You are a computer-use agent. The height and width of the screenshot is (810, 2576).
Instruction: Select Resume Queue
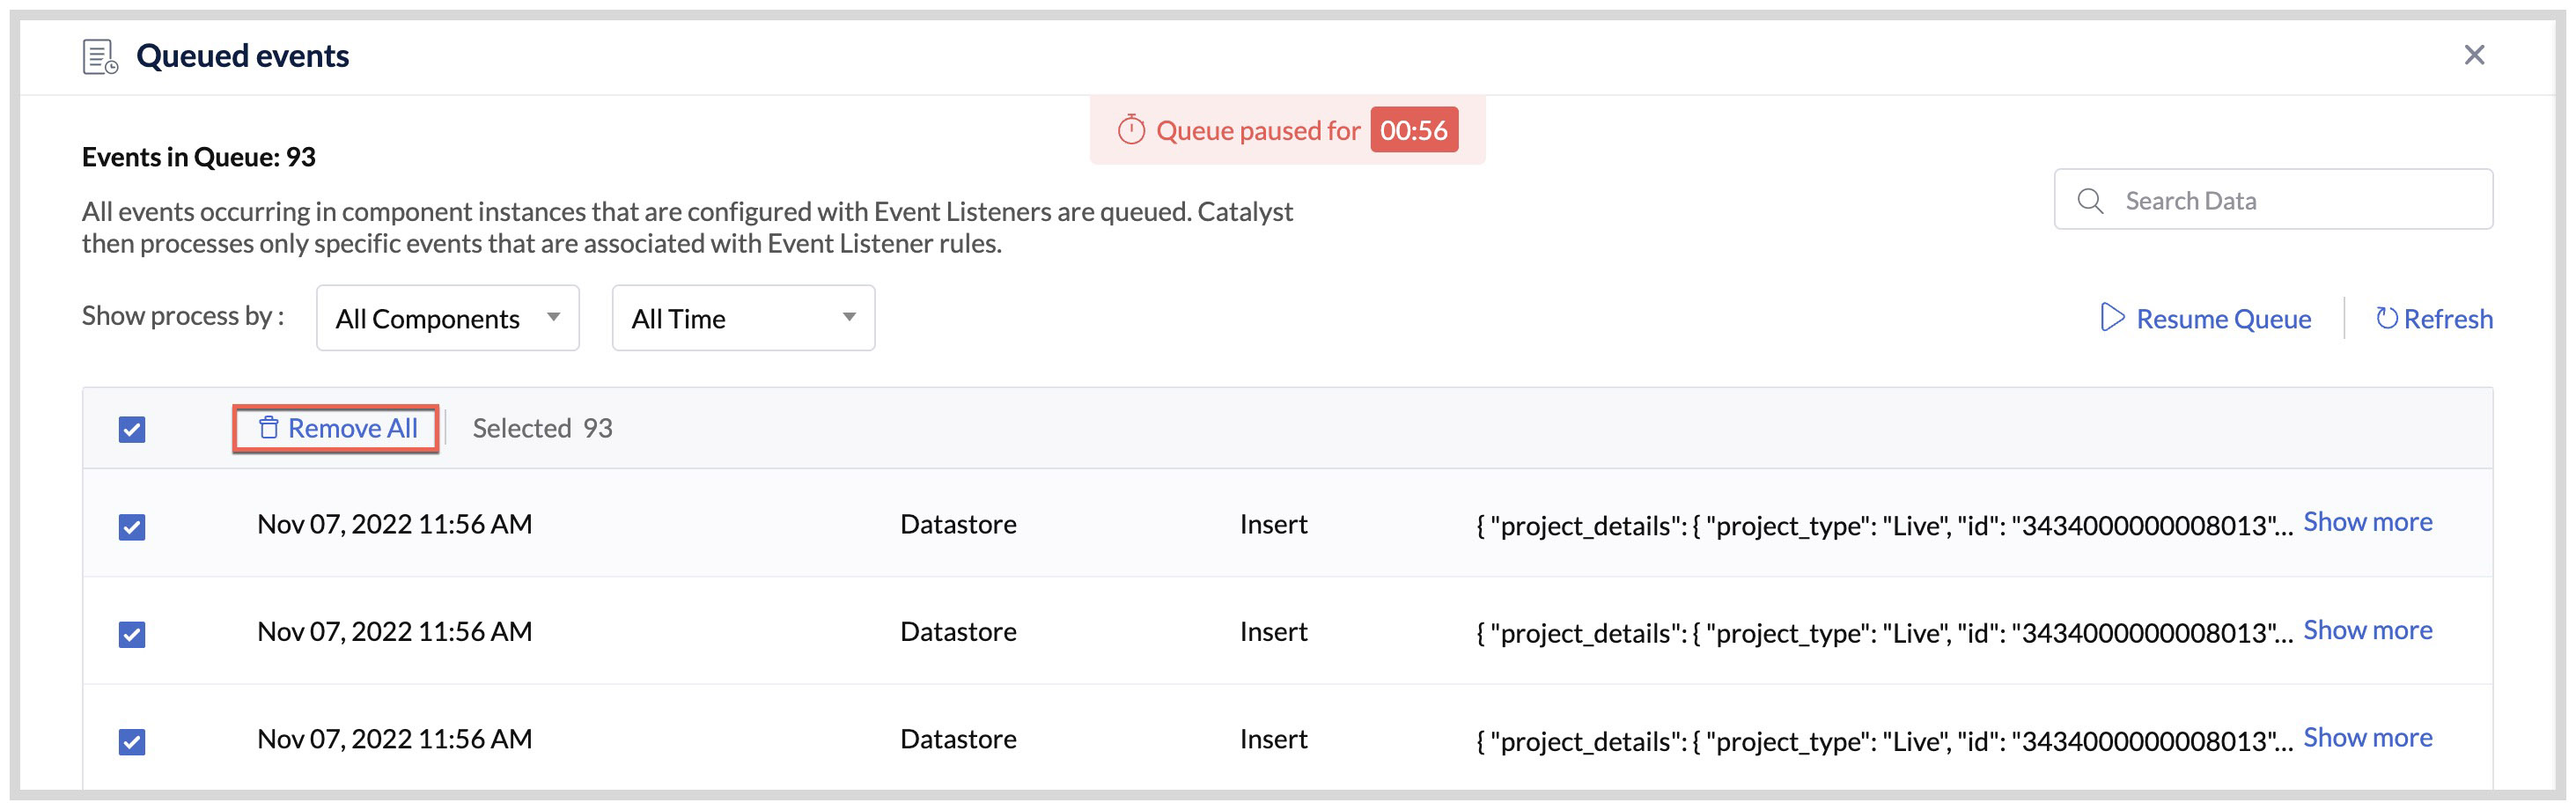coord(2224,318)
